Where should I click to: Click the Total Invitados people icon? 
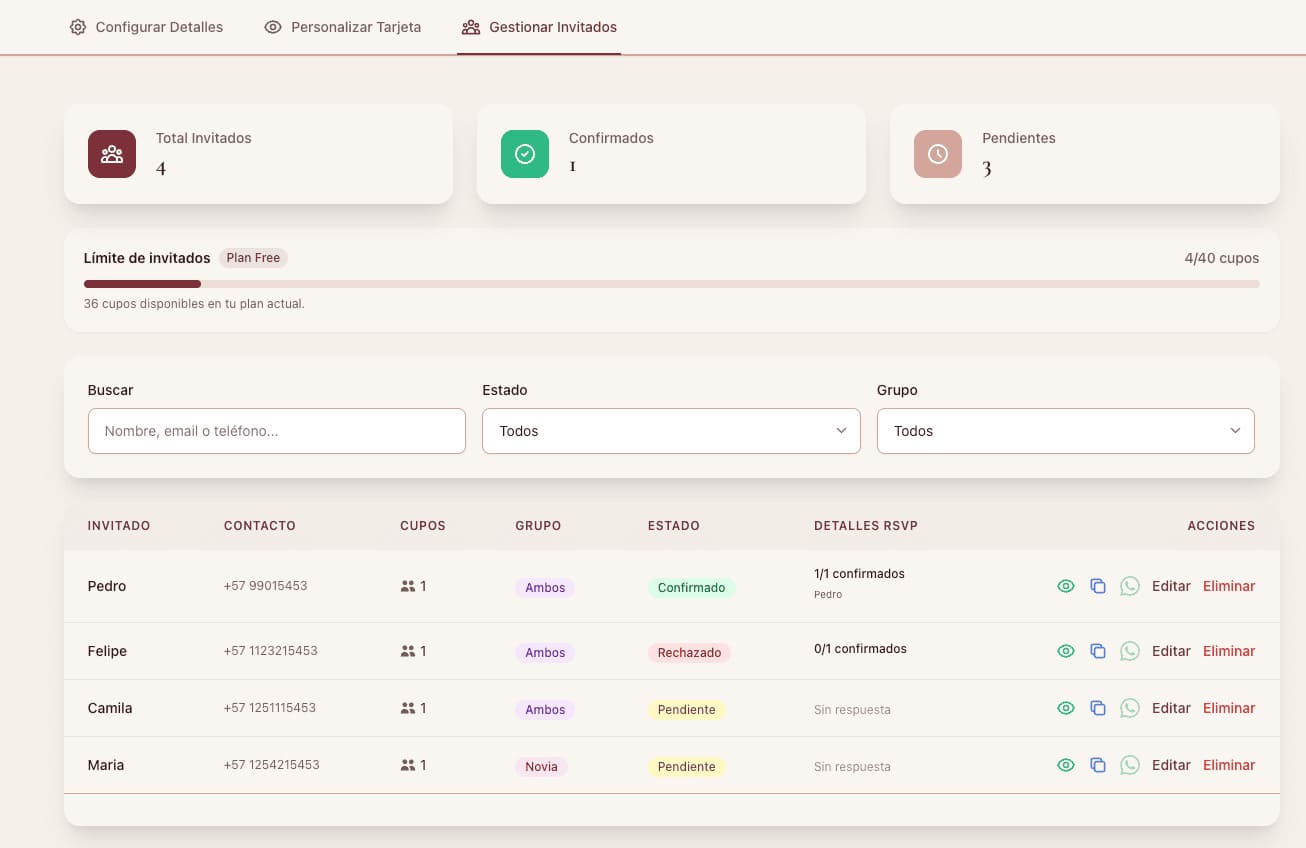coord(112,154)
